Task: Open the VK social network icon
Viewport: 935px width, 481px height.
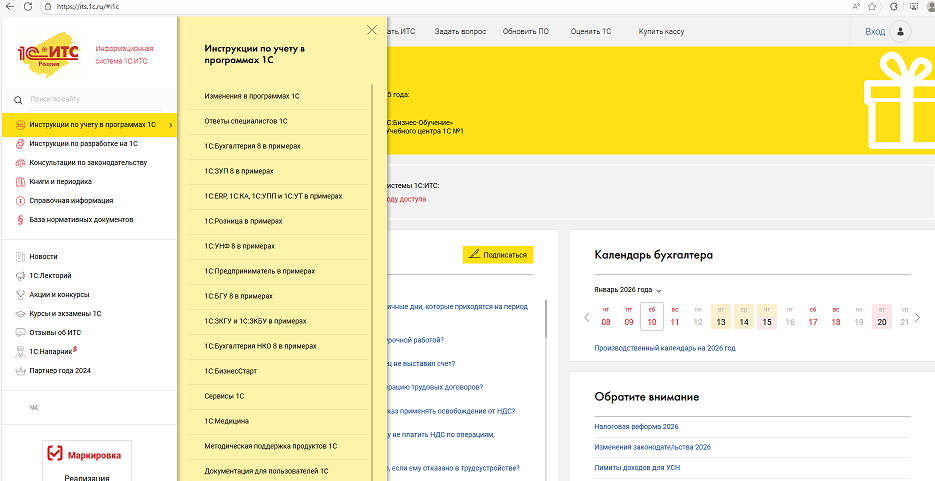Action: 33,408
